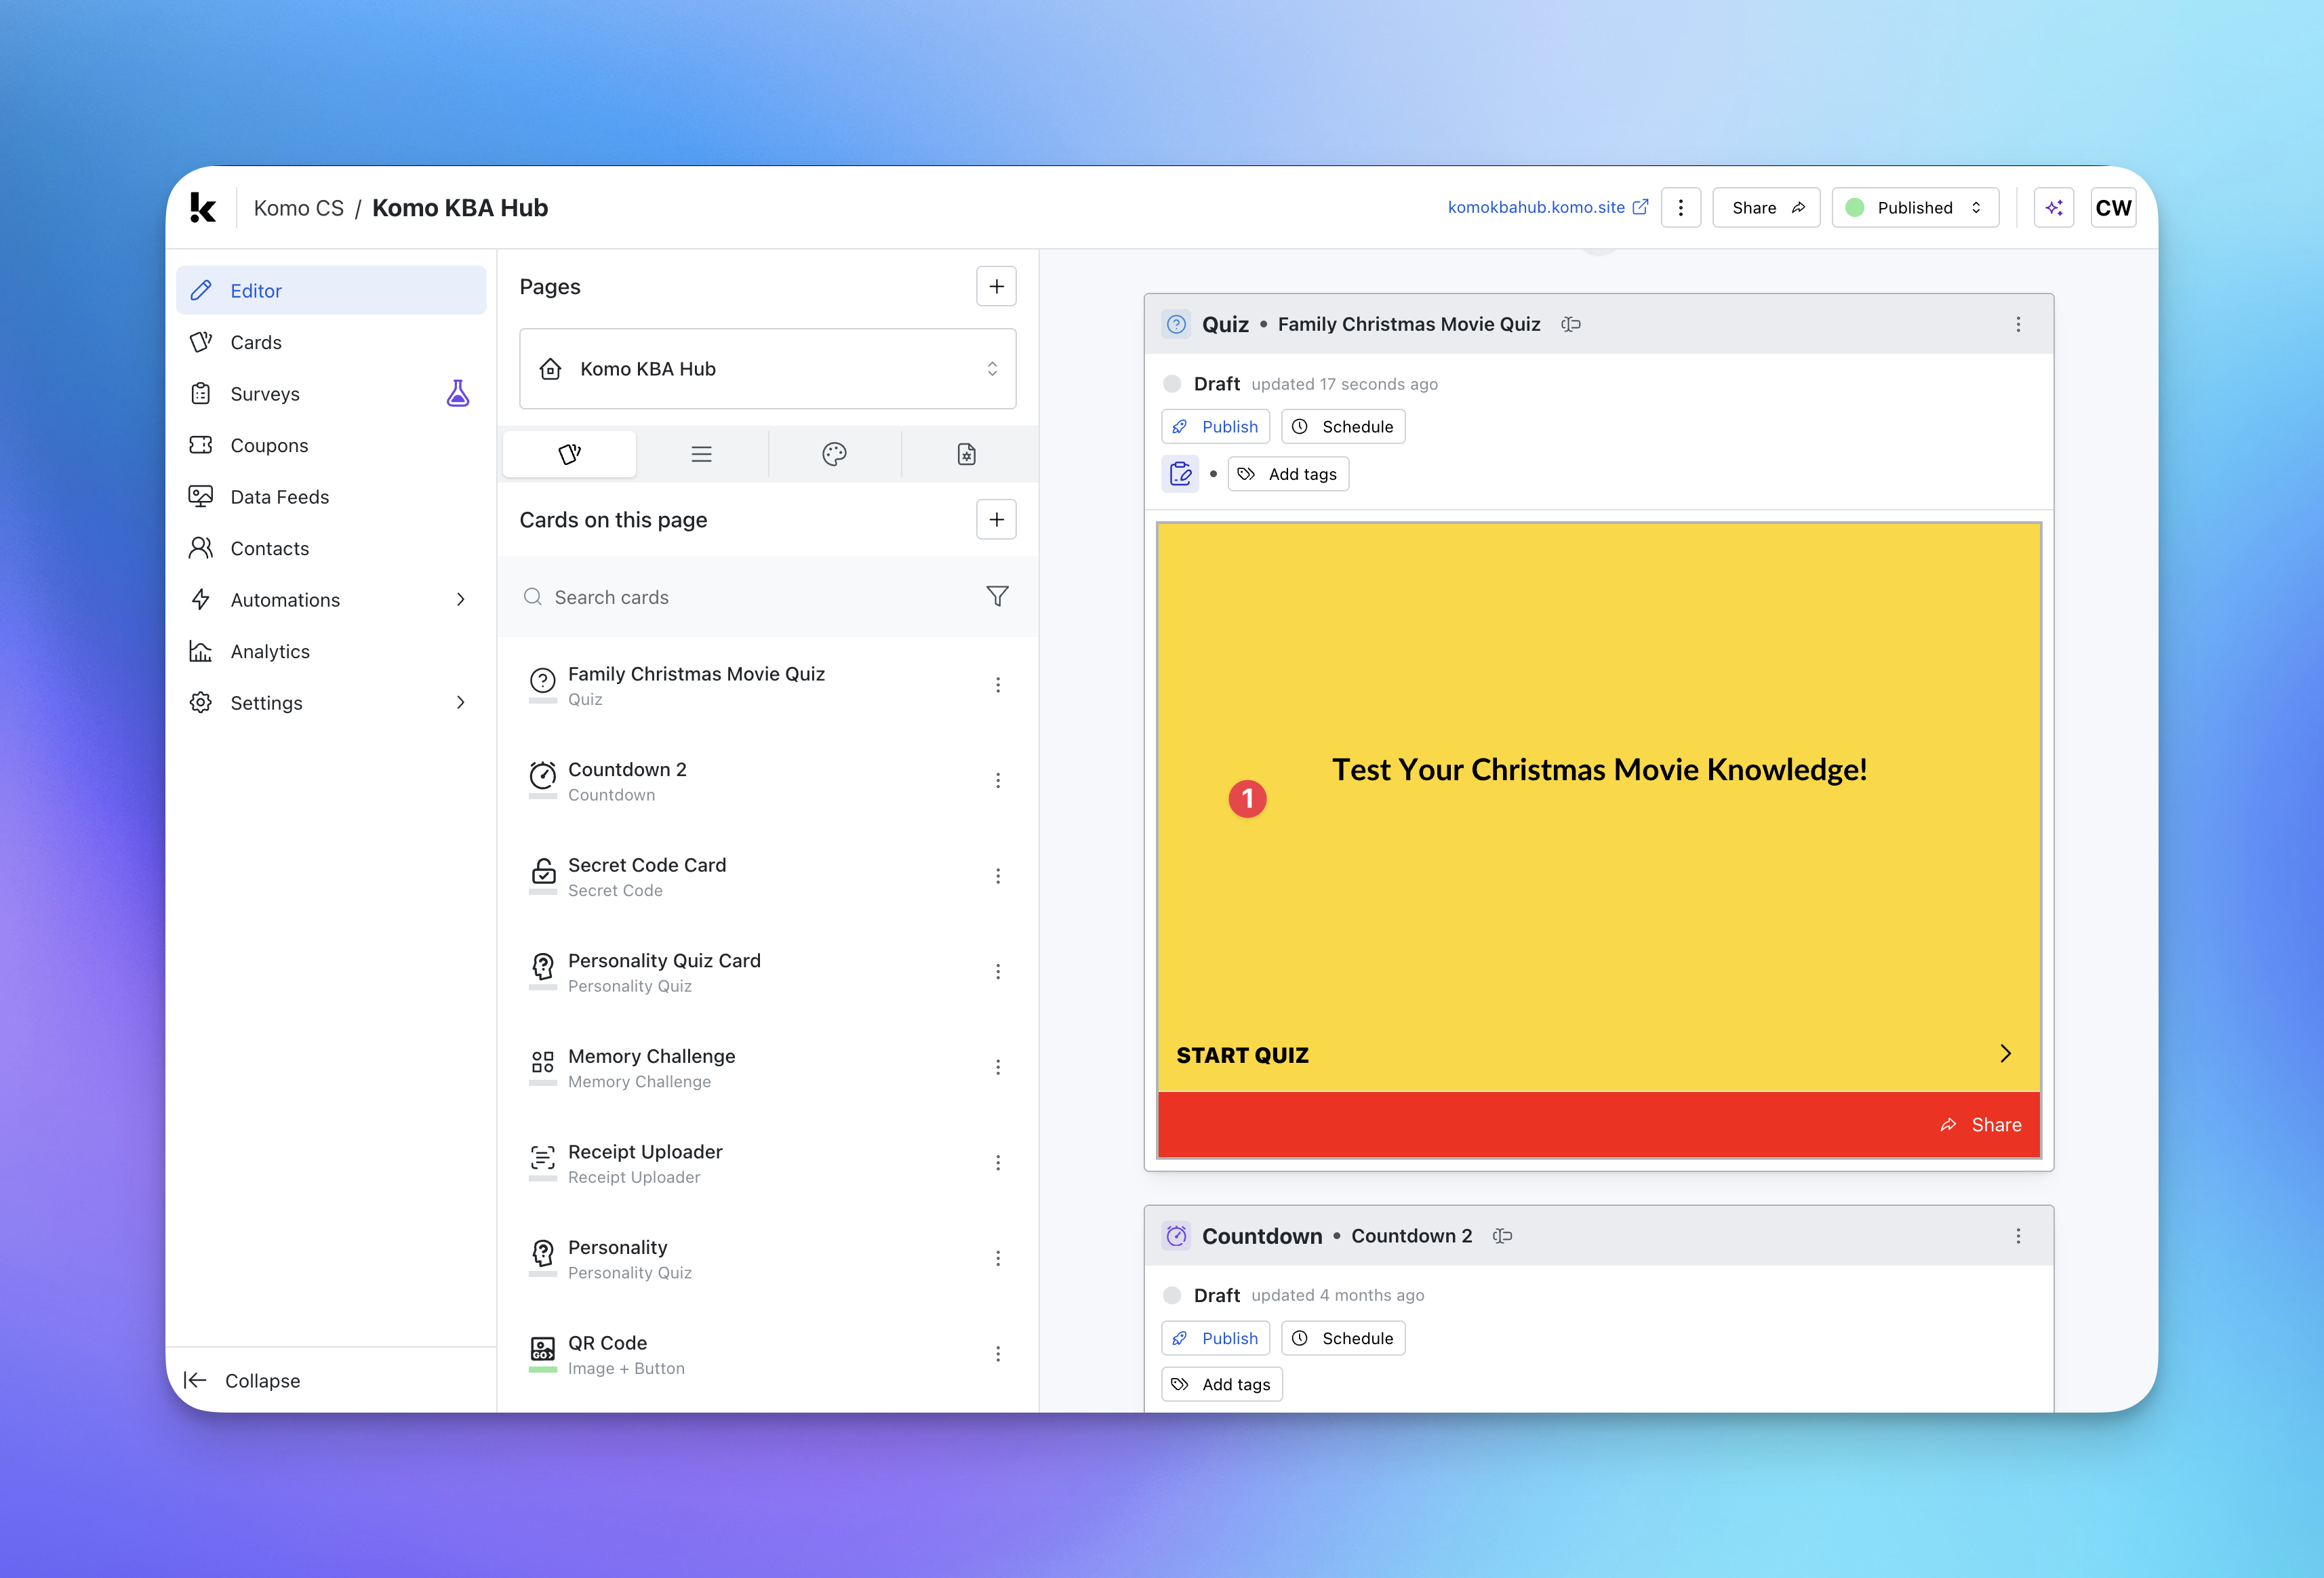Click the AI sparkle icon in header

2053,208
